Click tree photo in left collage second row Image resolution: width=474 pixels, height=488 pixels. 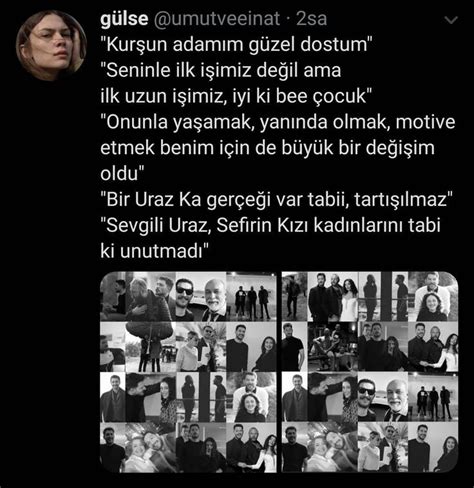(x=150, y=347)
